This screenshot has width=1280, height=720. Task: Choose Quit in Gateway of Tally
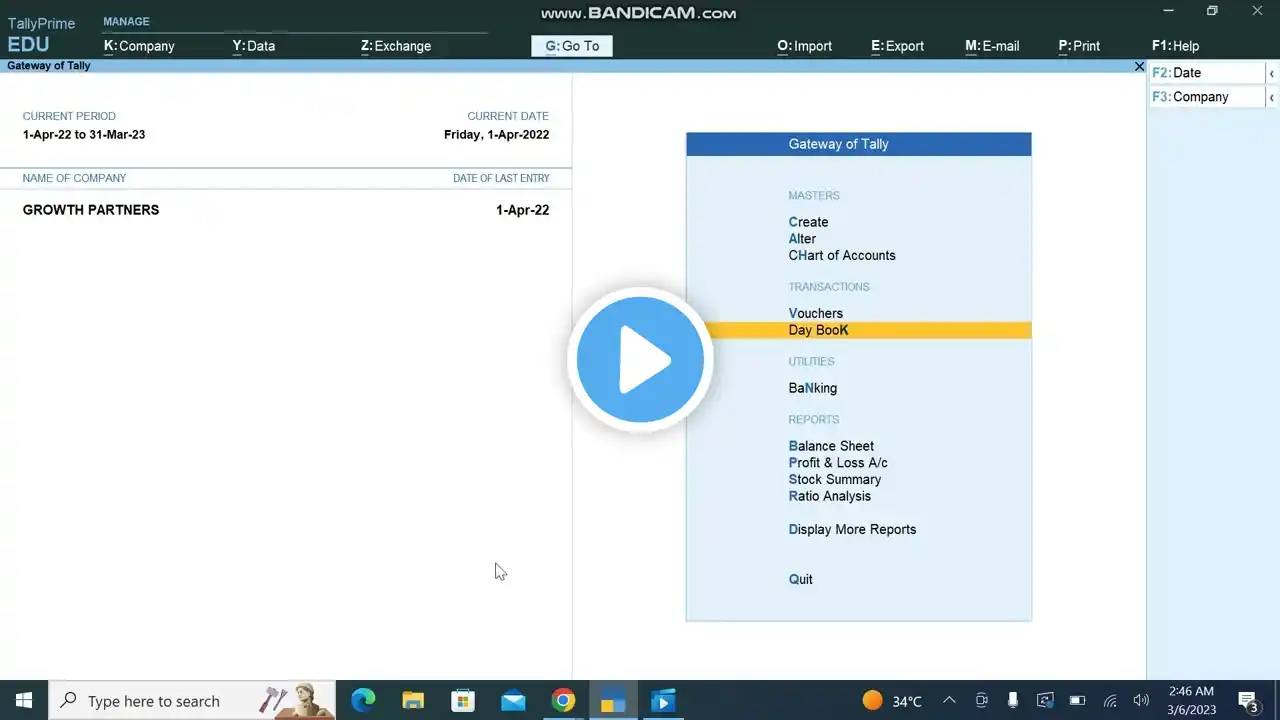pos(800,579)
